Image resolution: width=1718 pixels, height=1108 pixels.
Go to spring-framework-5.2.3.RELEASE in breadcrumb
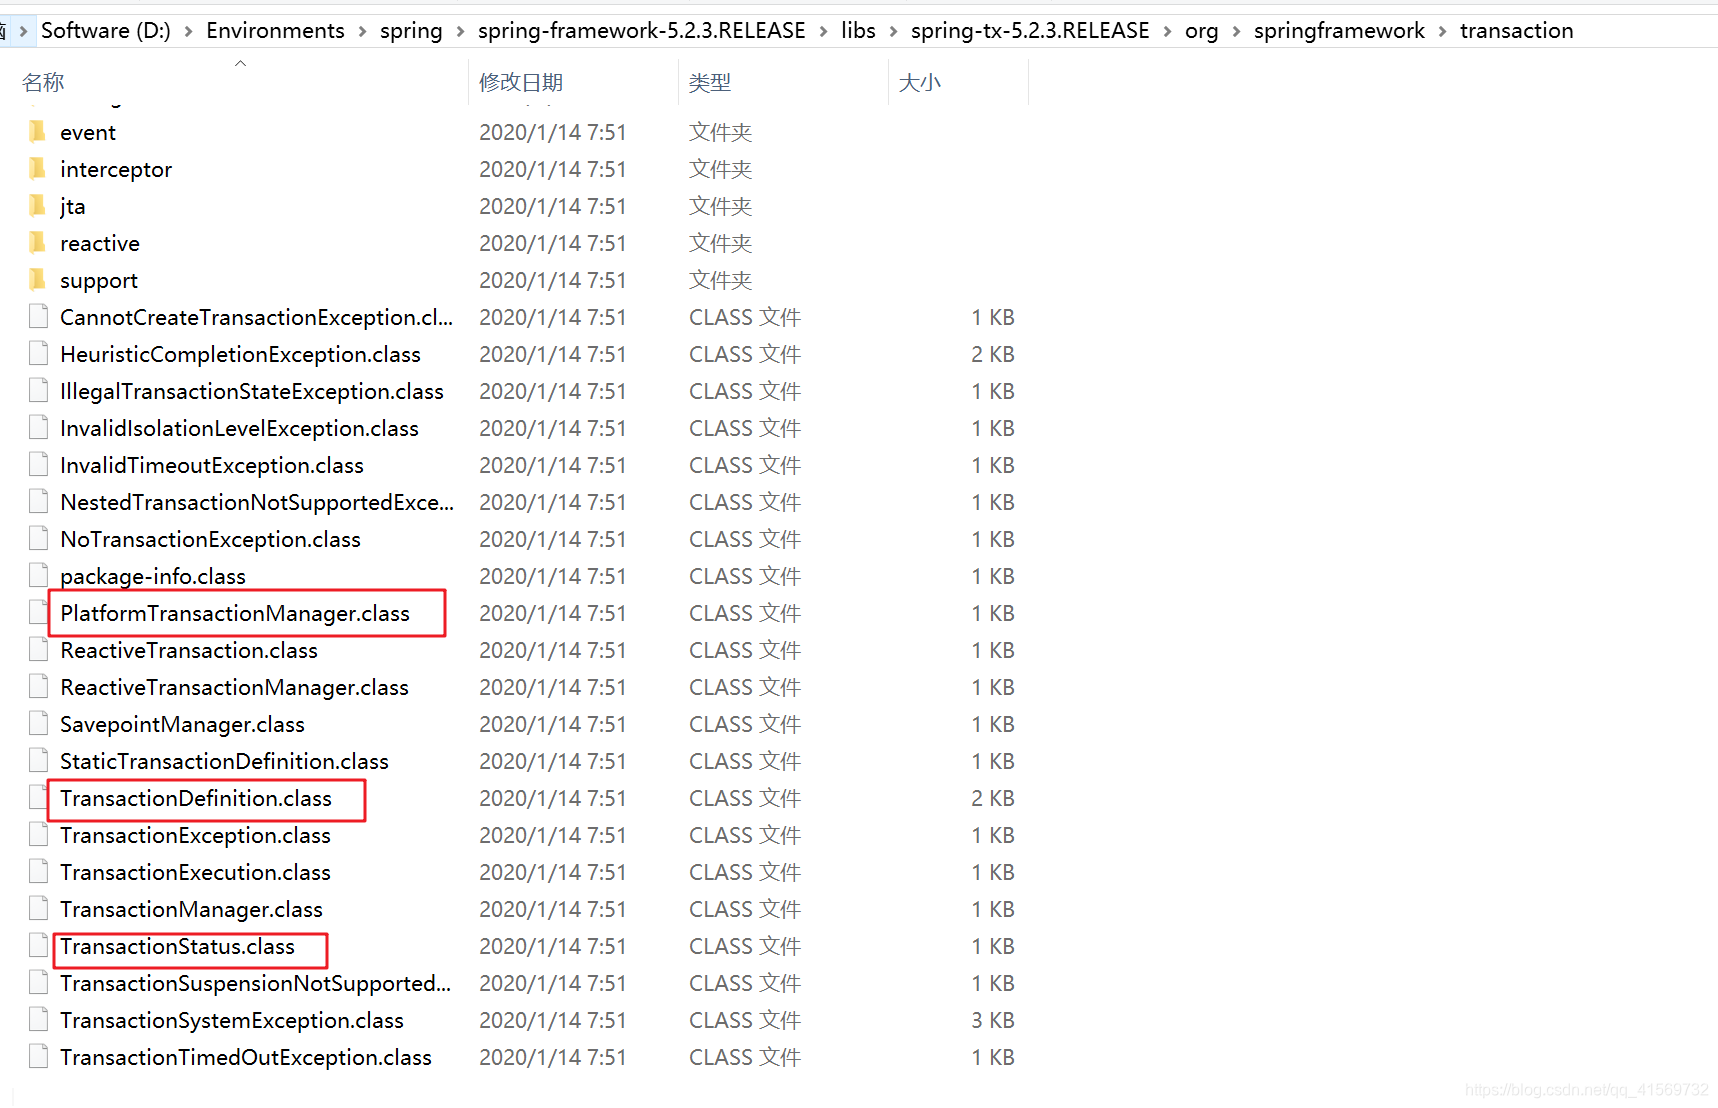click(x=642, y=31)
